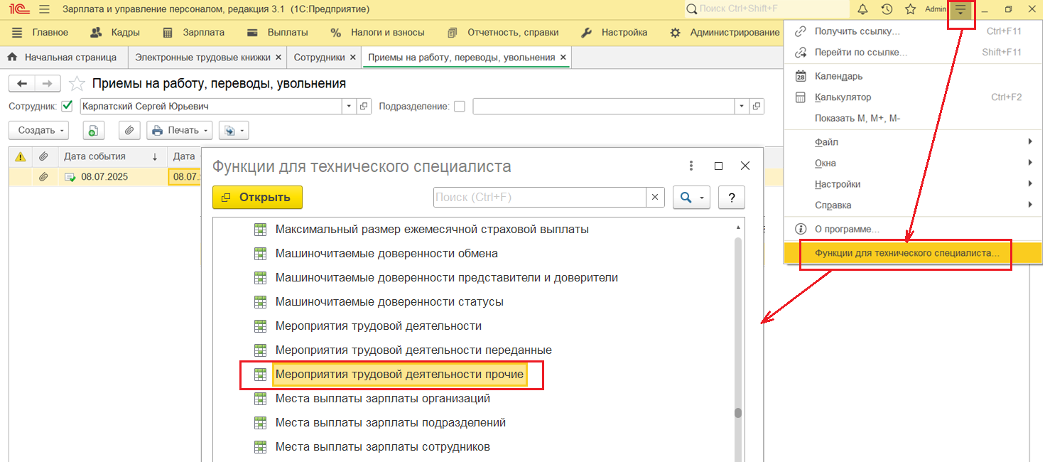Viewport: 1045px width, 462px height.
Task: Open the Настройки submenu
Action: [838, 184]
